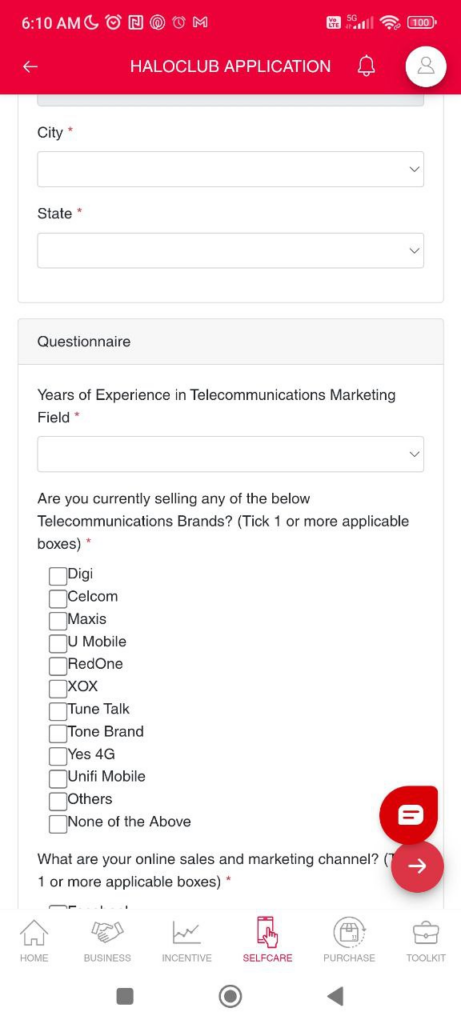Tap the back arrow in the header

pyautogui.click(x=30, y=67)
